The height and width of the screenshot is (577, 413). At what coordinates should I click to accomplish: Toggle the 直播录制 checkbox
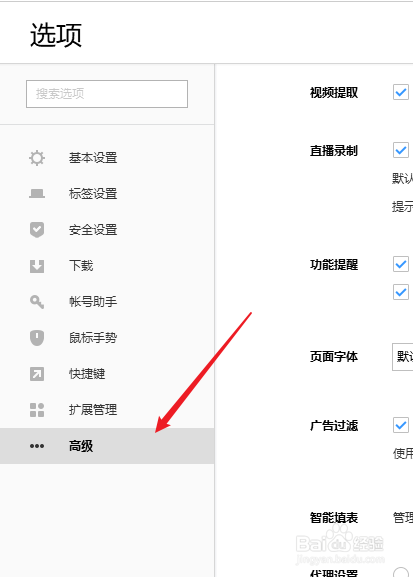click(x=400, y=150)
